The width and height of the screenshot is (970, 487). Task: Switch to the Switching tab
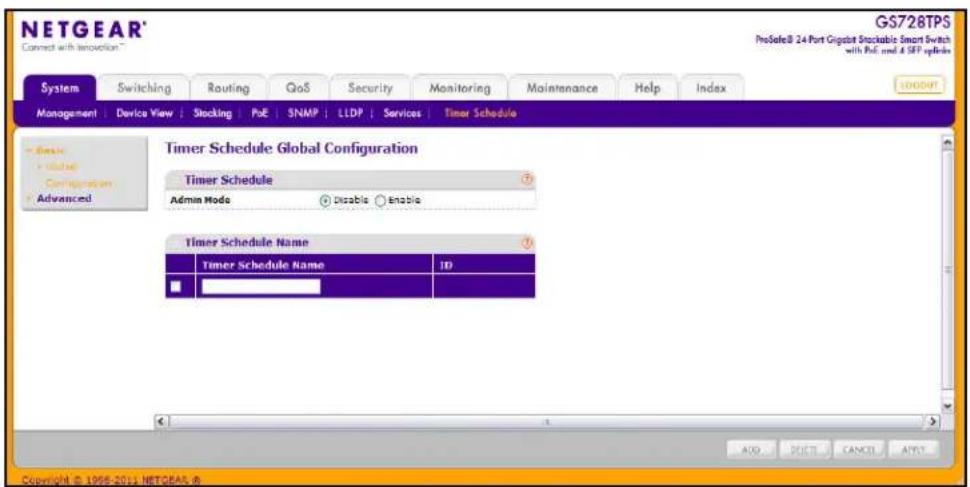pyautogui.click(x=144, y=88)
